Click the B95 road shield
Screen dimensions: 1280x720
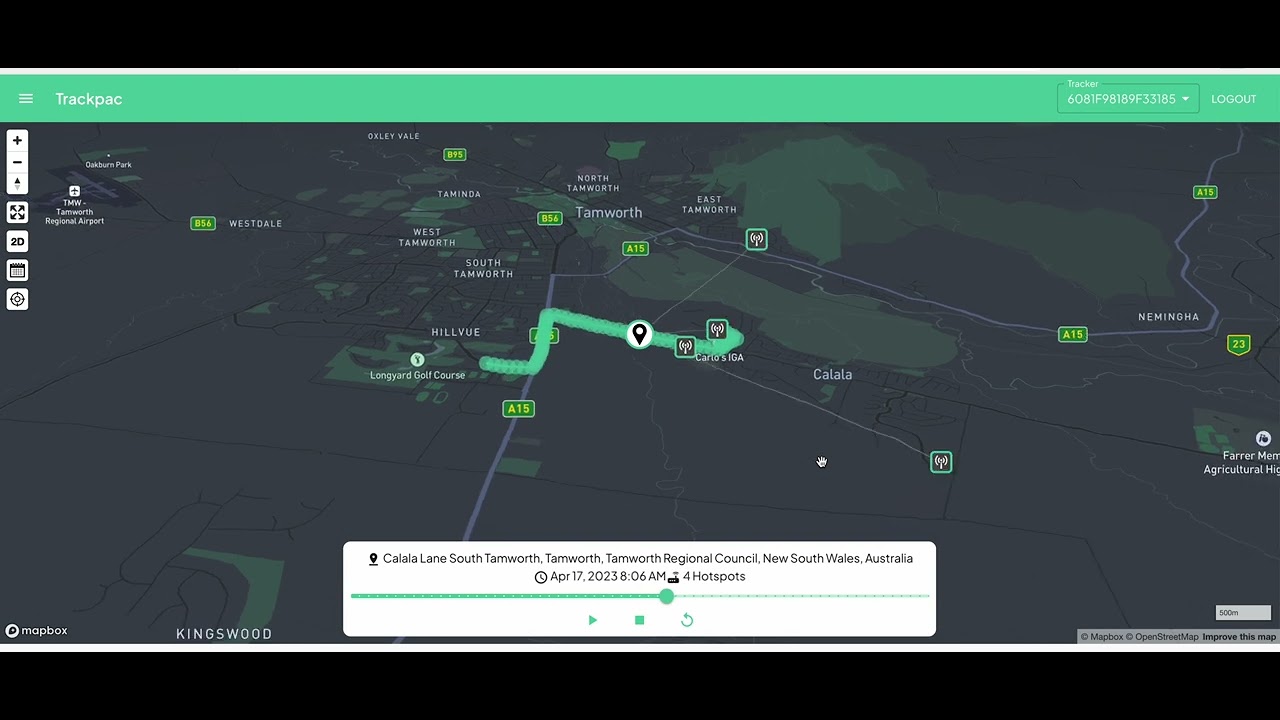[455, 155]
